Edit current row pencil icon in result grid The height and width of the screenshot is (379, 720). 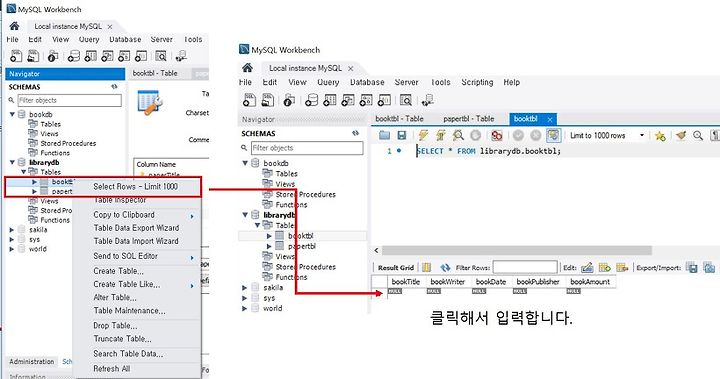point(587,267)
